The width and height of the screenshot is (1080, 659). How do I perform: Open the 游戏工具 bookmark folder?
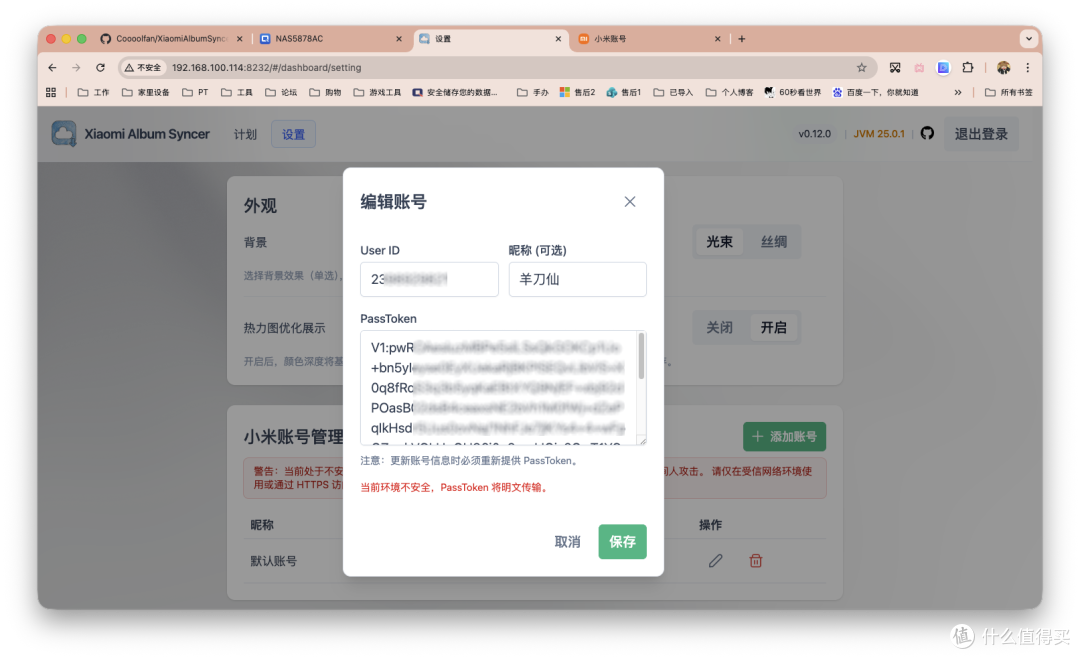(377, 92)
